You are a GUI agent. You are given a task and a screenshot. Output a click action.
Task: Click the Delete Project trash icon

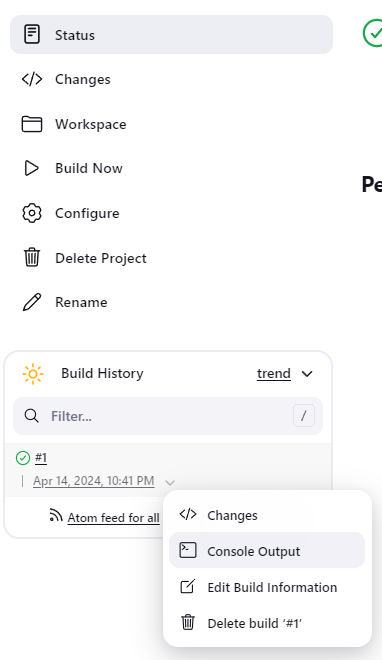point(32,258)
